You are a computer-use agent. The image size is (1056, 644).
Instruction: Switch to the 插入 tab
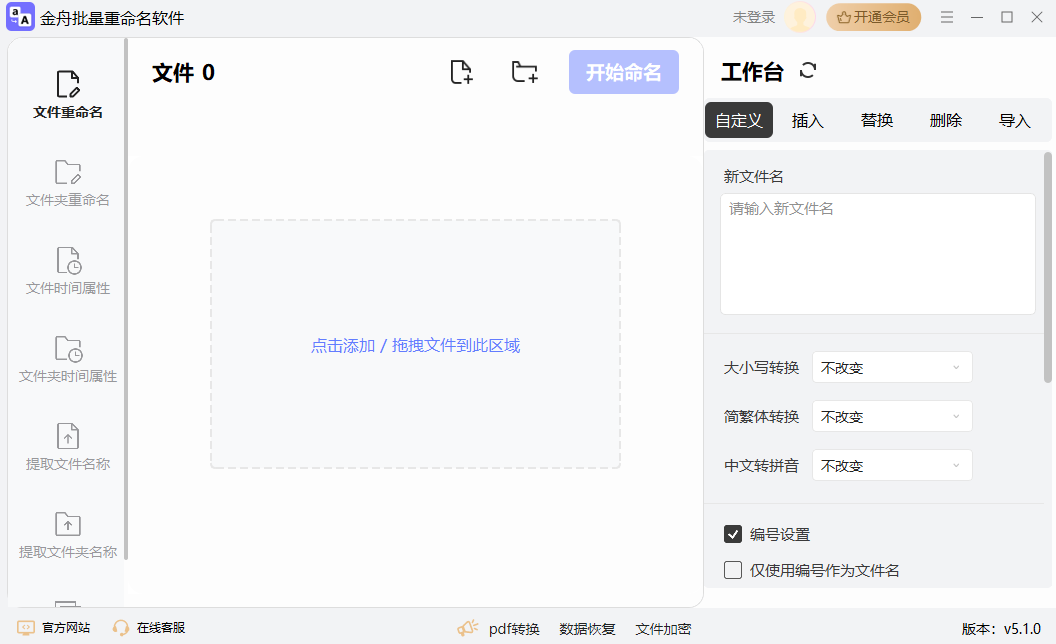(x=807, y=120)
